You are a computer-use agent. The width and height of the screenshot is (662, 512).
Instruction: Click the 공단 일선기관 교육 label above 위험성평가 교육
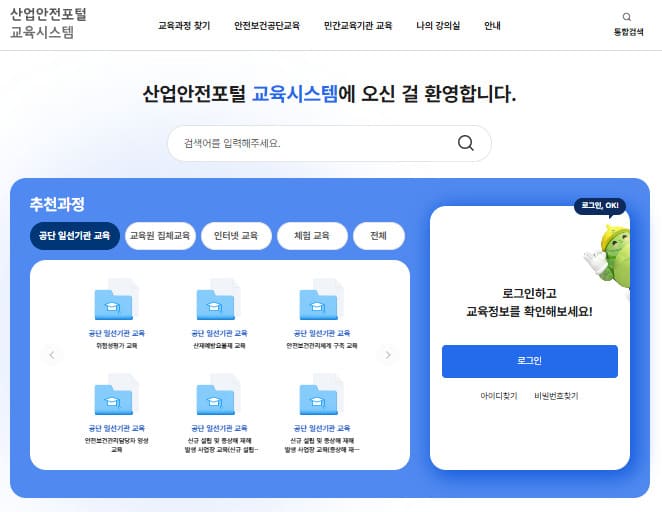click(x=117, y=333)
